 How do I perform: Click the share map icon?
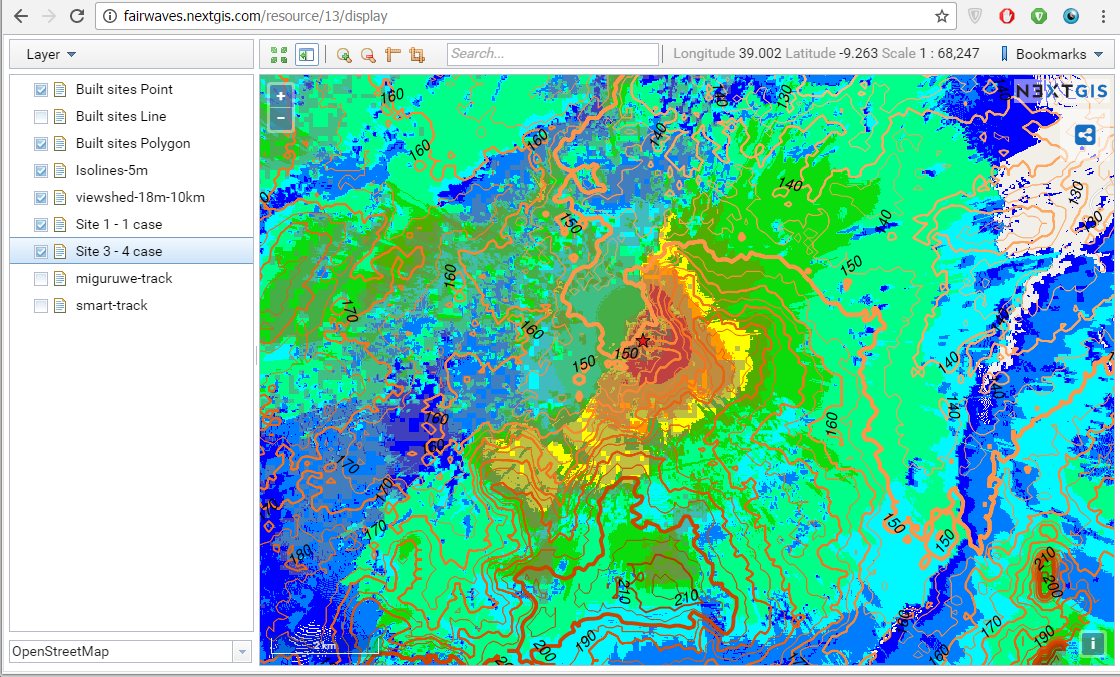tap(1084, 135)
